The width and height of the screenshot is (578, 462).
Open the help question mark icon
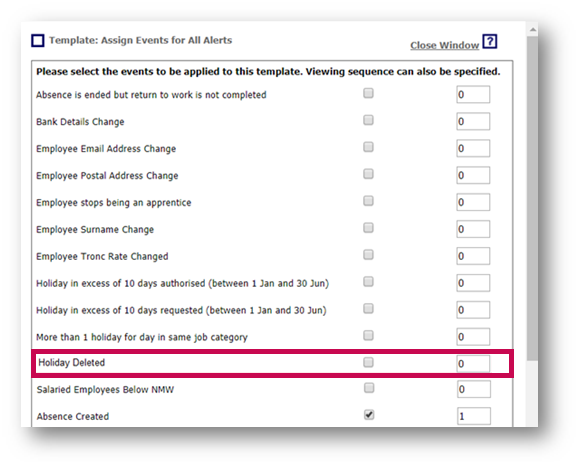(490, 41)
